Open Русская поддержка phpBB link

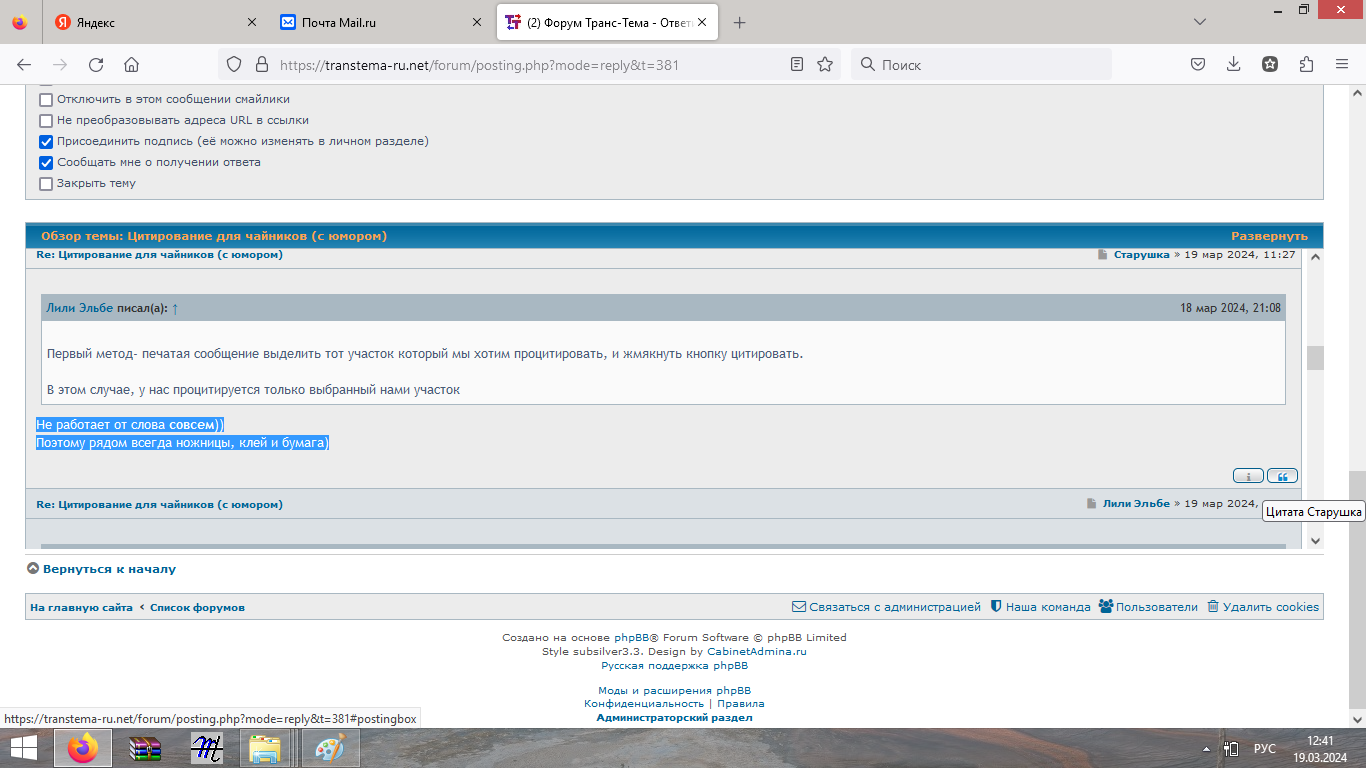pos(674,666)
